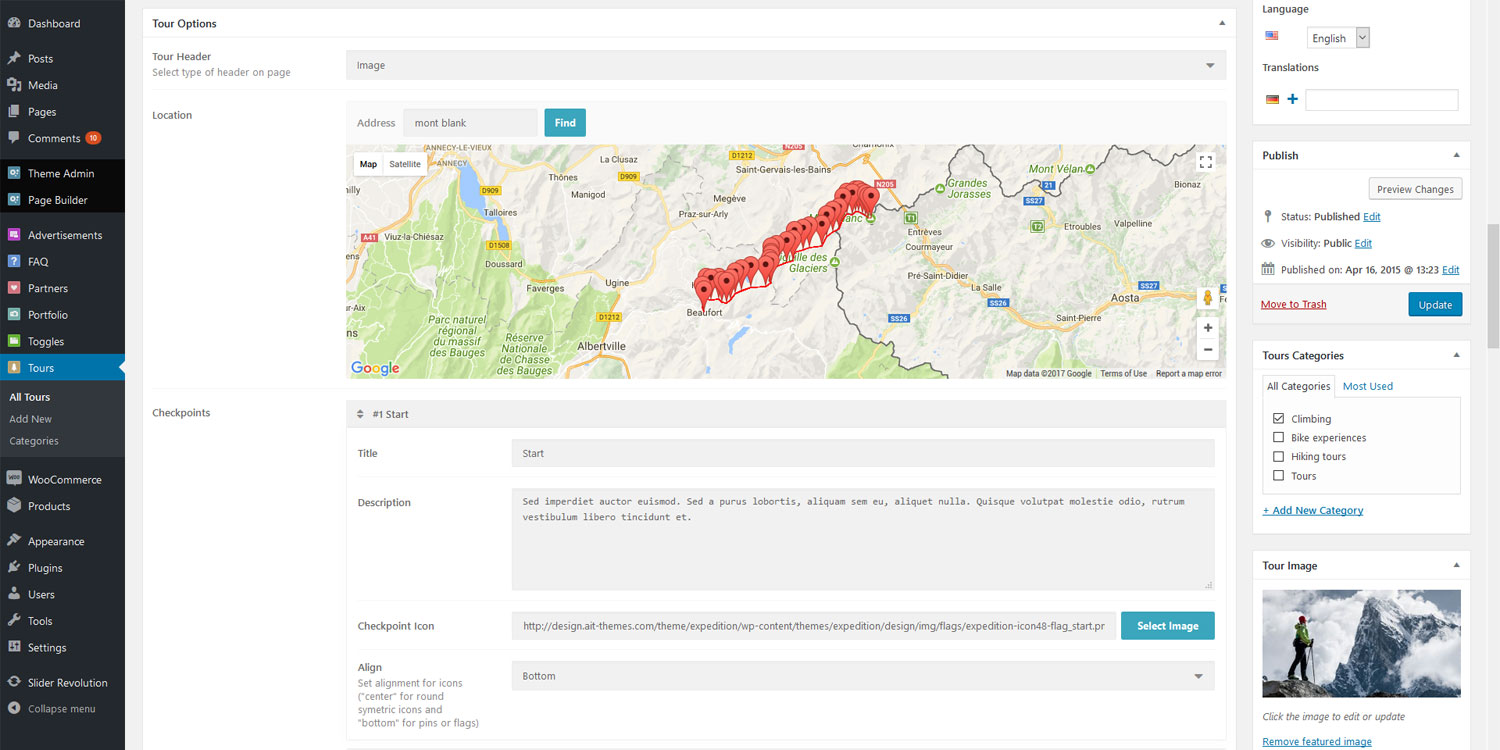Click the German flag translation icon
1500x750 pixels.
point(1271,99)
